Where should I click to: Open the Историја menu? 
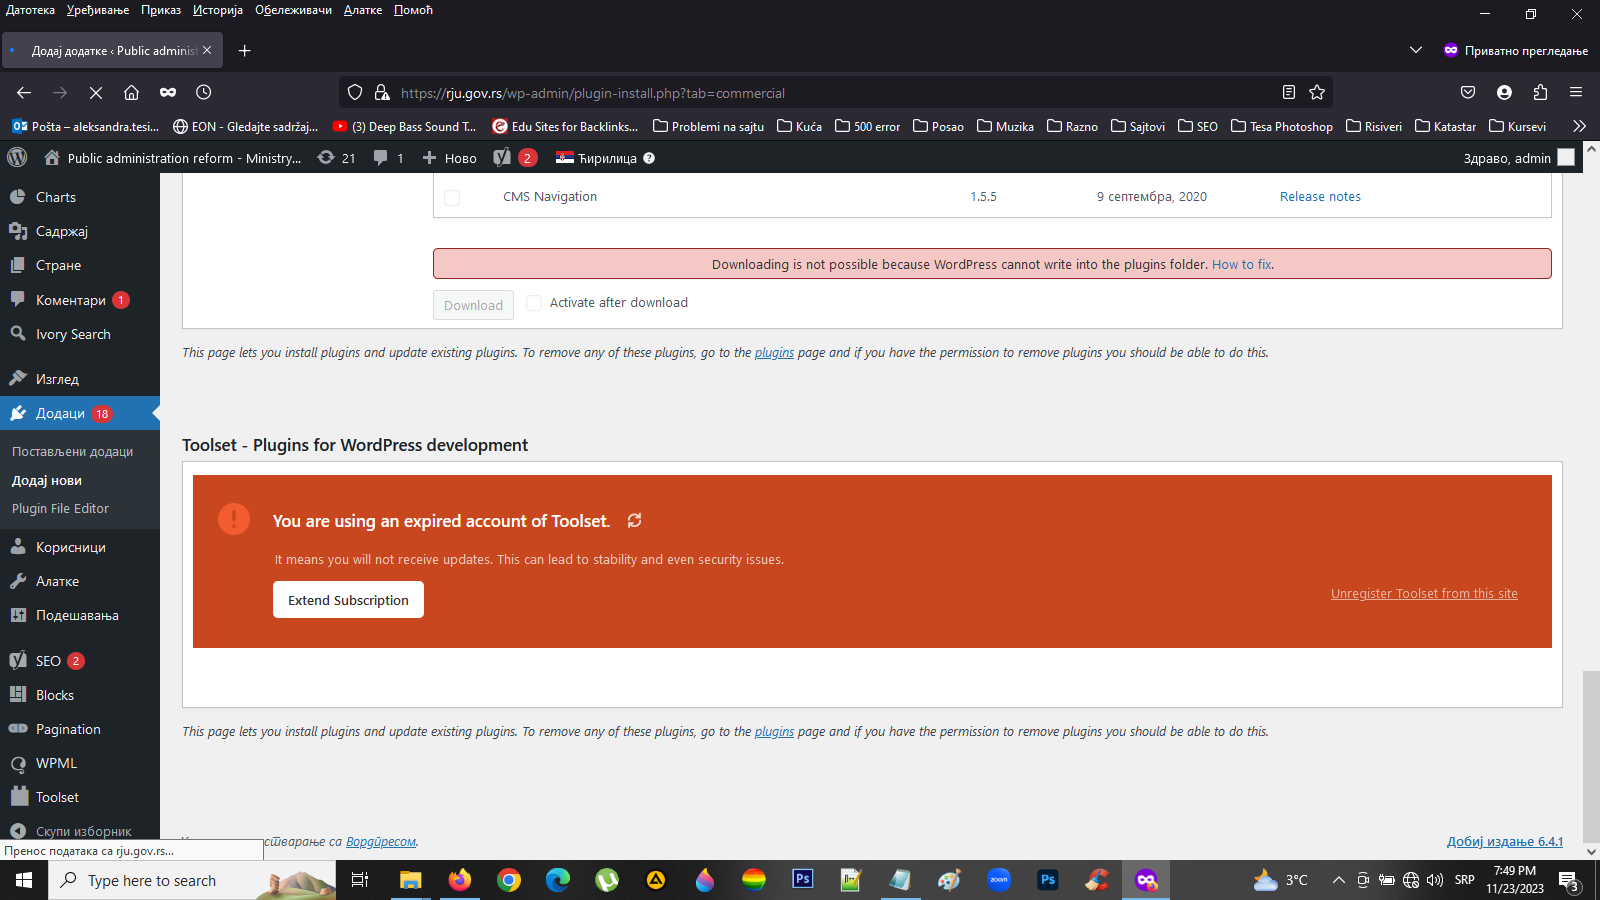(x=218, y=10)
